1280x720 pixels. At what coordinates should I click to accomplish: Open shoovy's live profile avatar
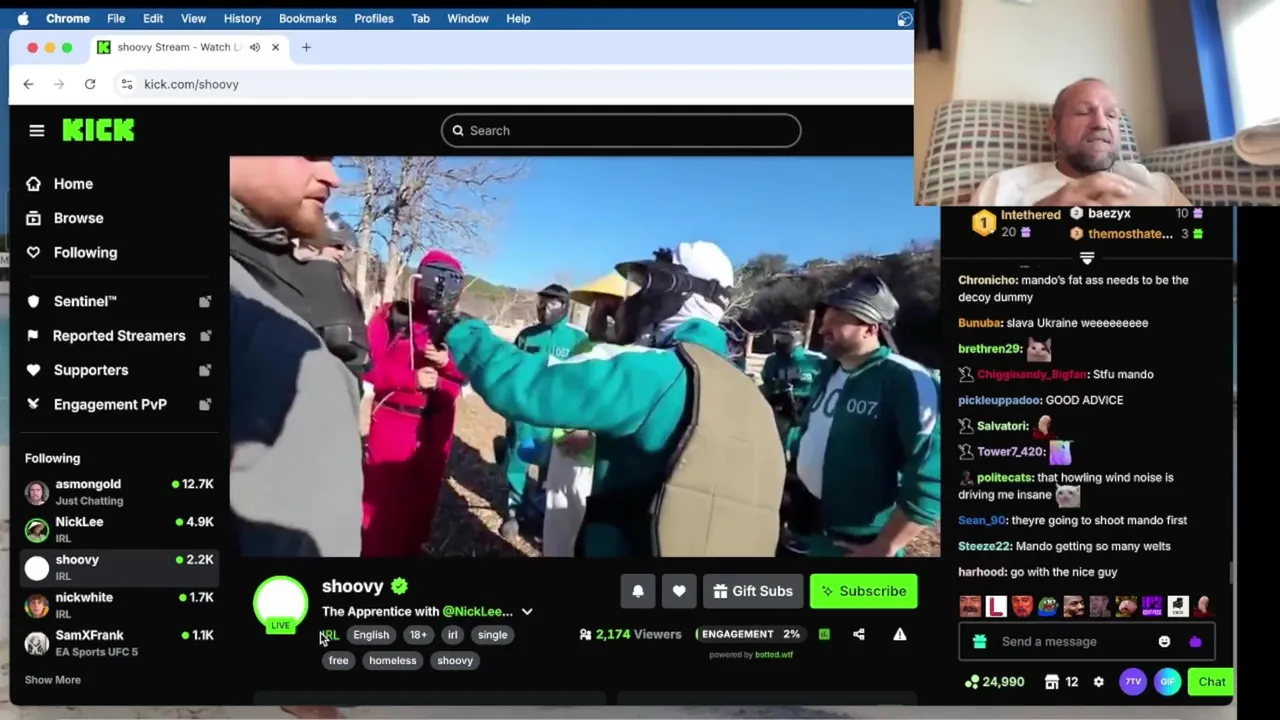(x=280, y=604)
